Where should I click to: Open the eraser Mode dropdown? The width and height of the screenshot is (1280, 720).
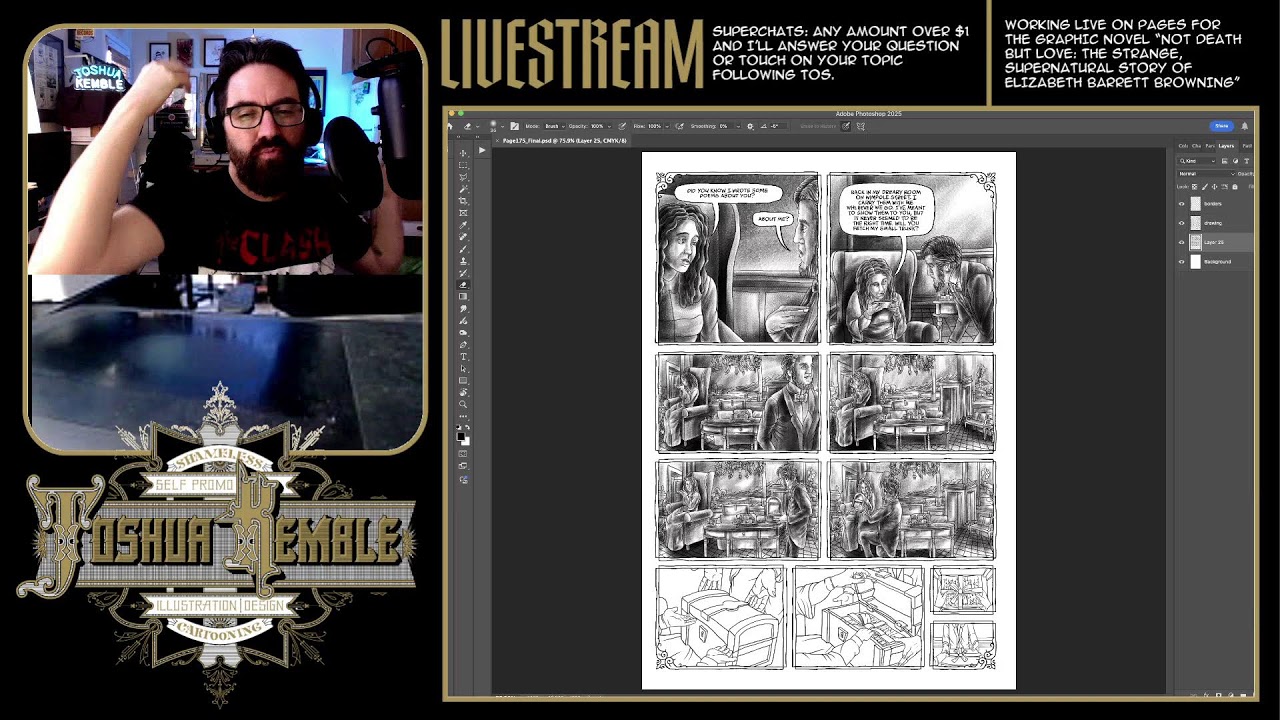coord(555,126)
